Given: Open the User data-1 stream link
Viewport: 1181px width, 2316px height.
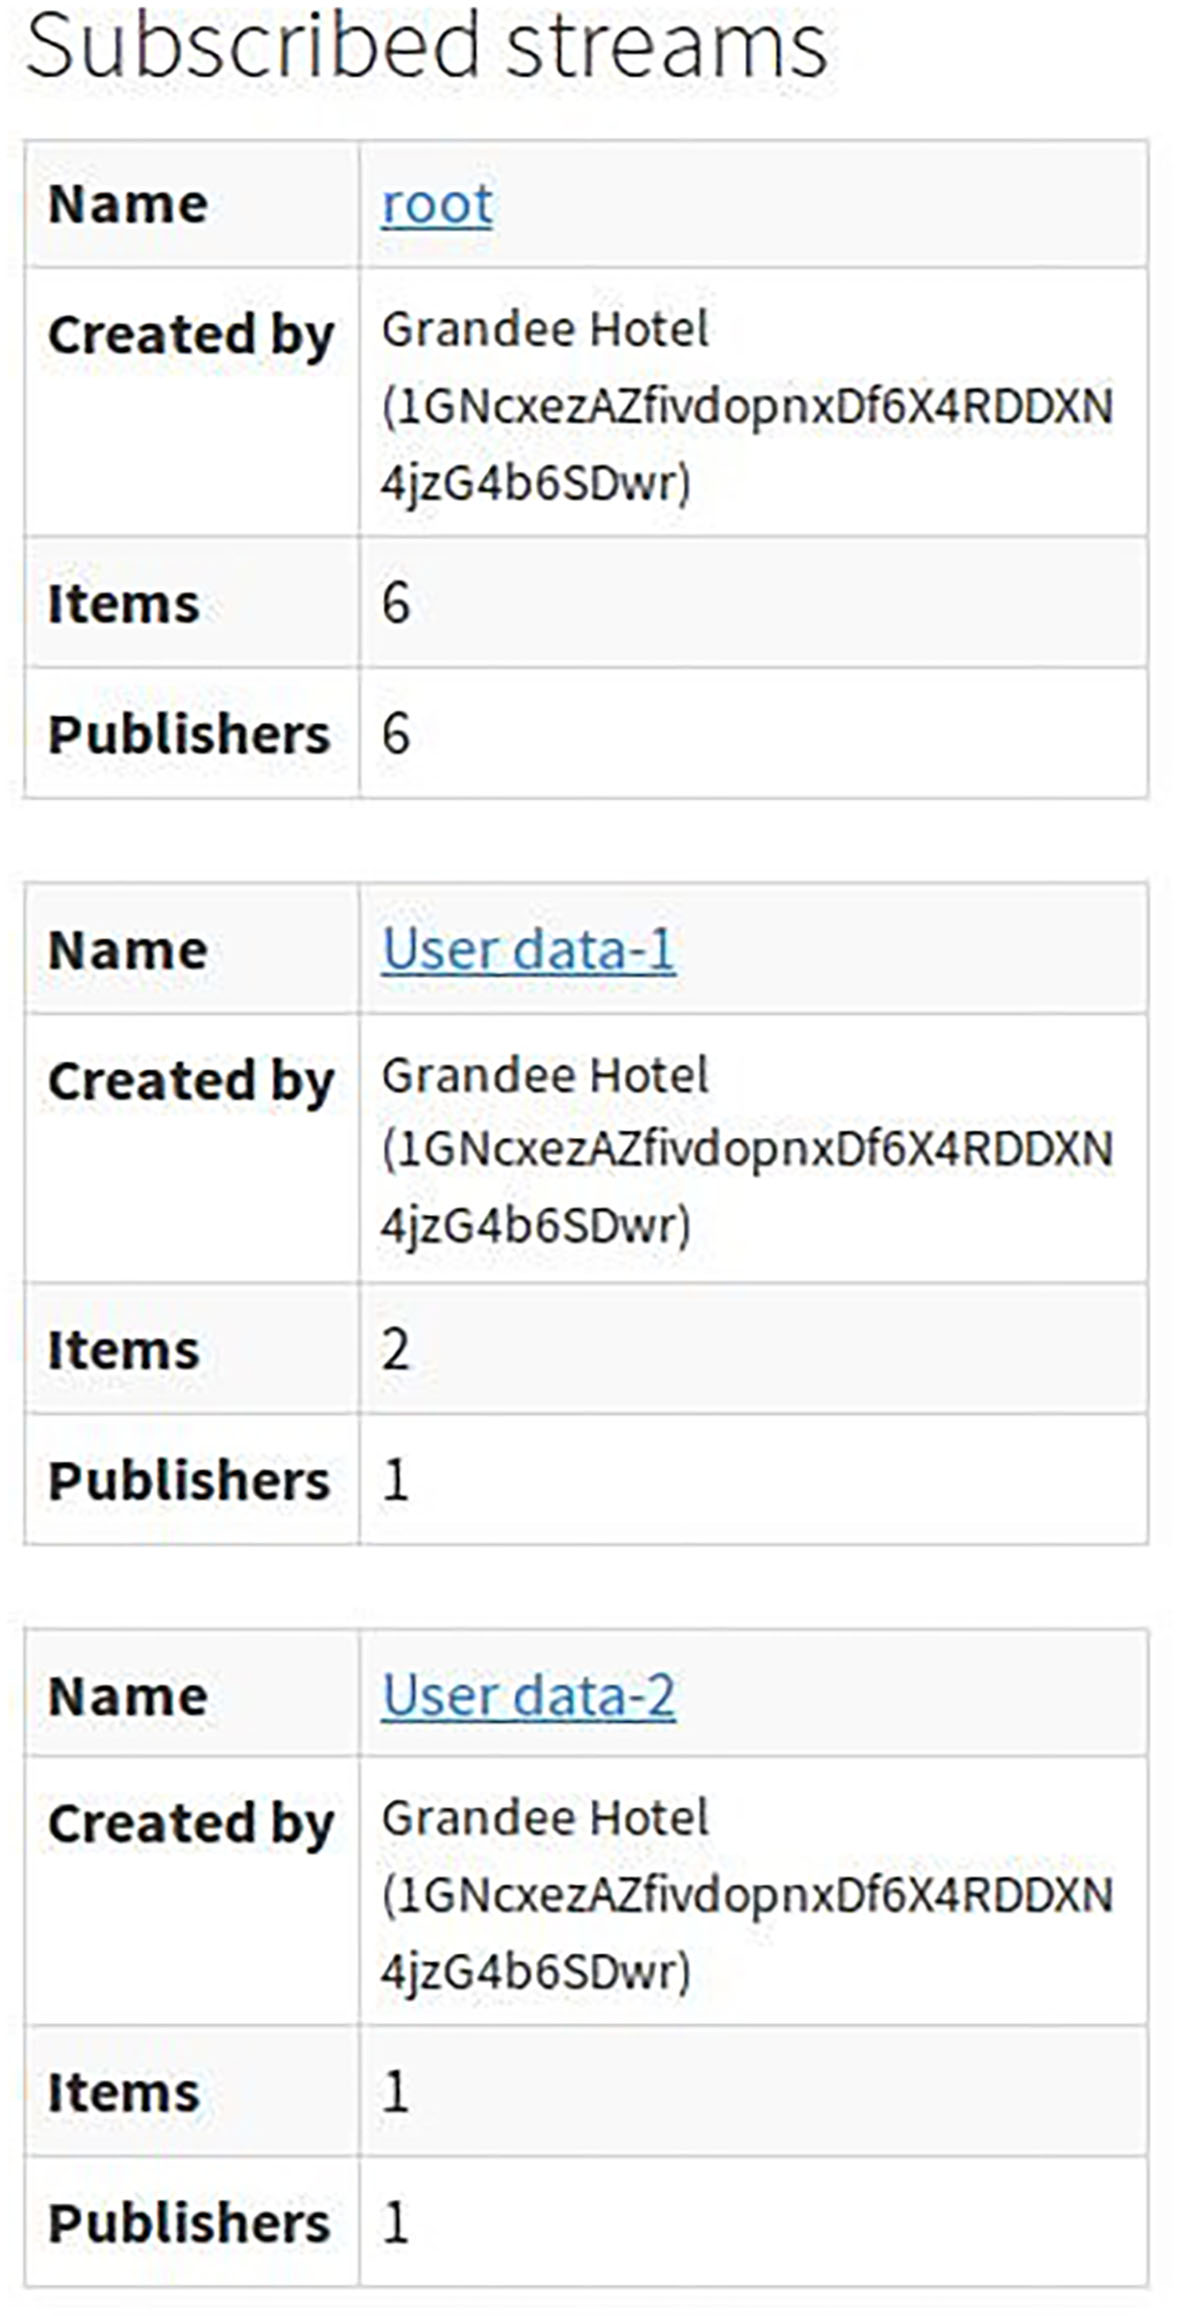Looking at the screenshot, I should coord(528,950).
